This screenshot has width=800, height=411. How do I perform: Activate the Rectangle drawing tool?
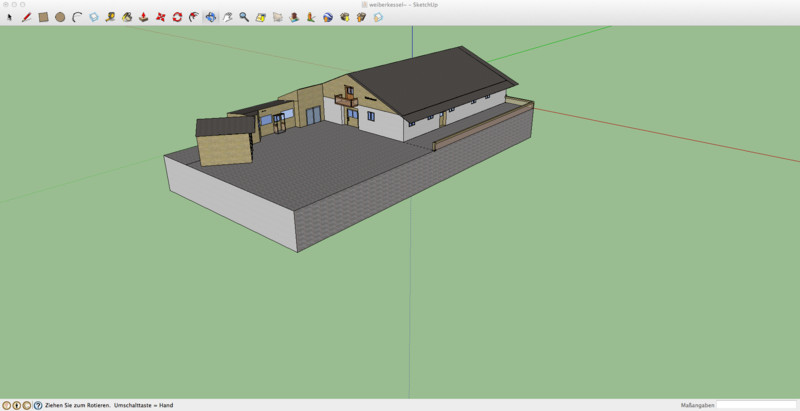[x=43, y=17]
